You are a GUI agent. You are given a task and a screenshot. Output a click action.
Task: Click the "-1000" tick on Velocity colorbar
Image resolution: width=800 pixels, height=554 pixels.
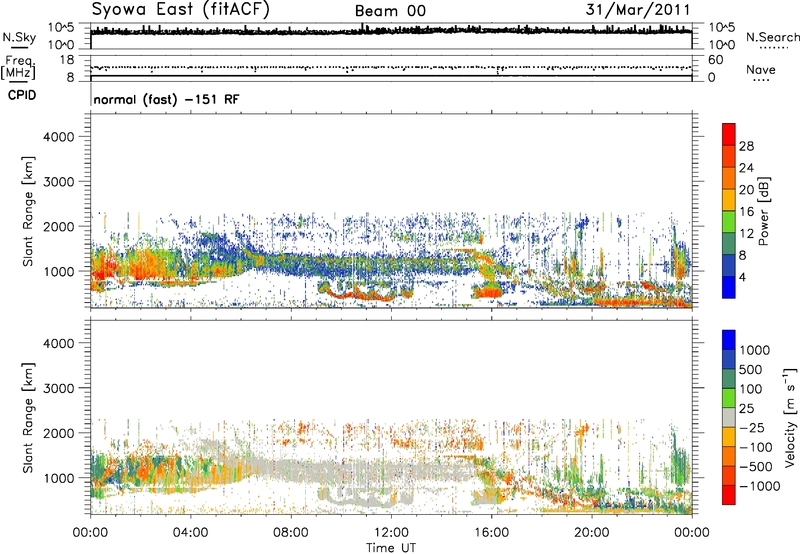(x=760, y=486)
